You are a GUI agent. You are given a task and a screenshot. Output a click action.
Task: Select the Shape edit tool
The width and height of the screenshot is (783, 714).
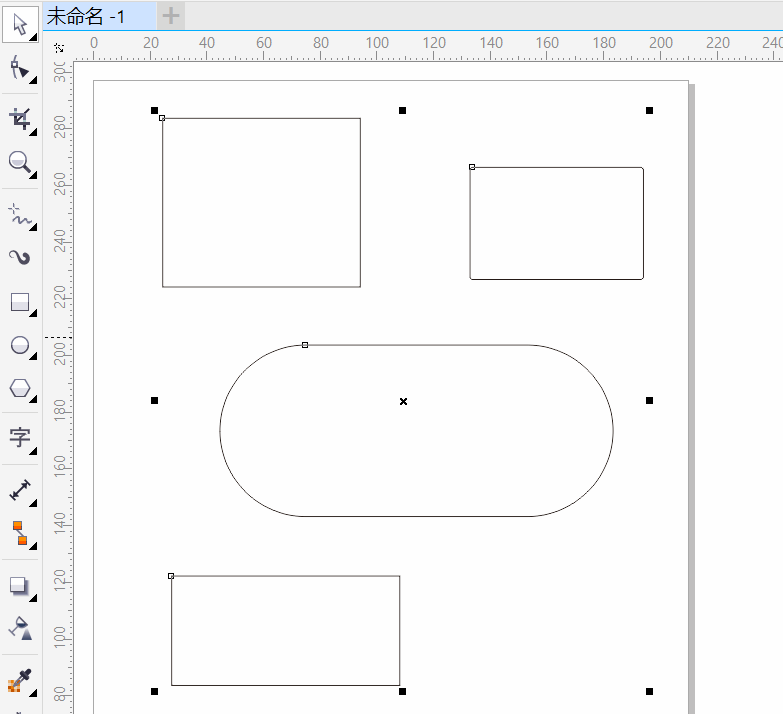coord(19,67)
